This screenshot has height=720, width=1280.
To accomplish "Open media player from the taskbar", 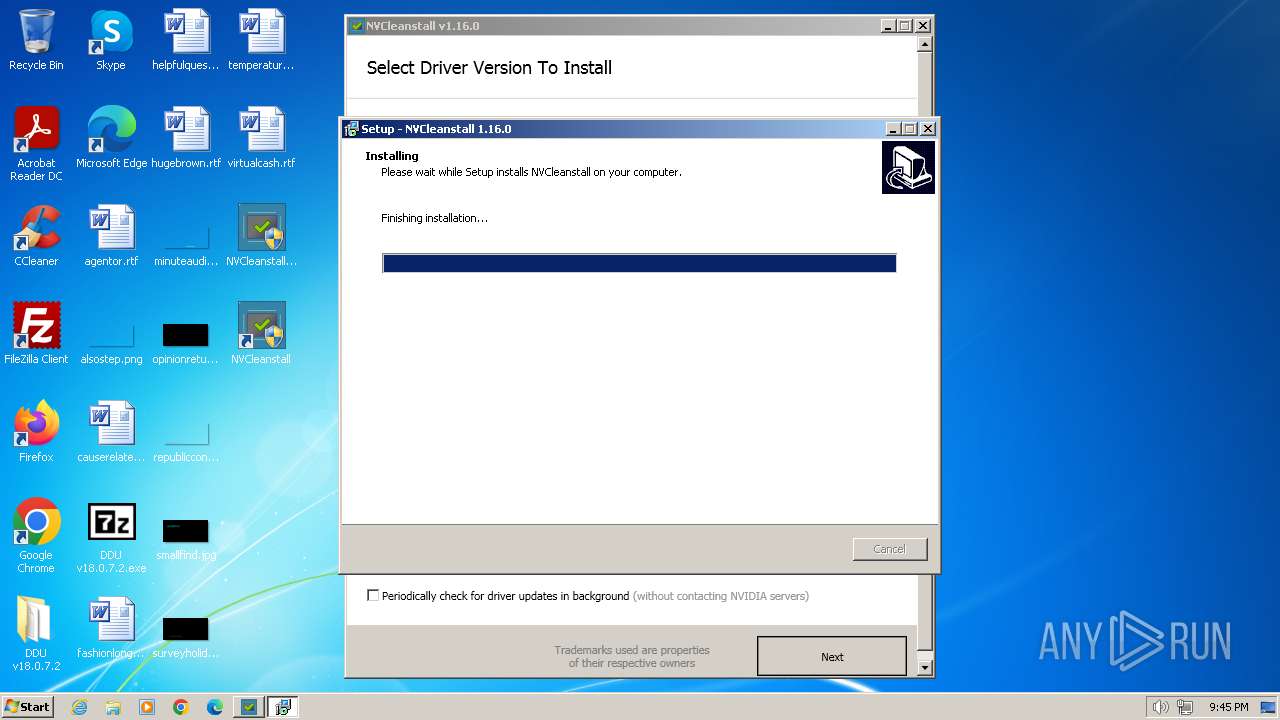I will tap(147, 707).
